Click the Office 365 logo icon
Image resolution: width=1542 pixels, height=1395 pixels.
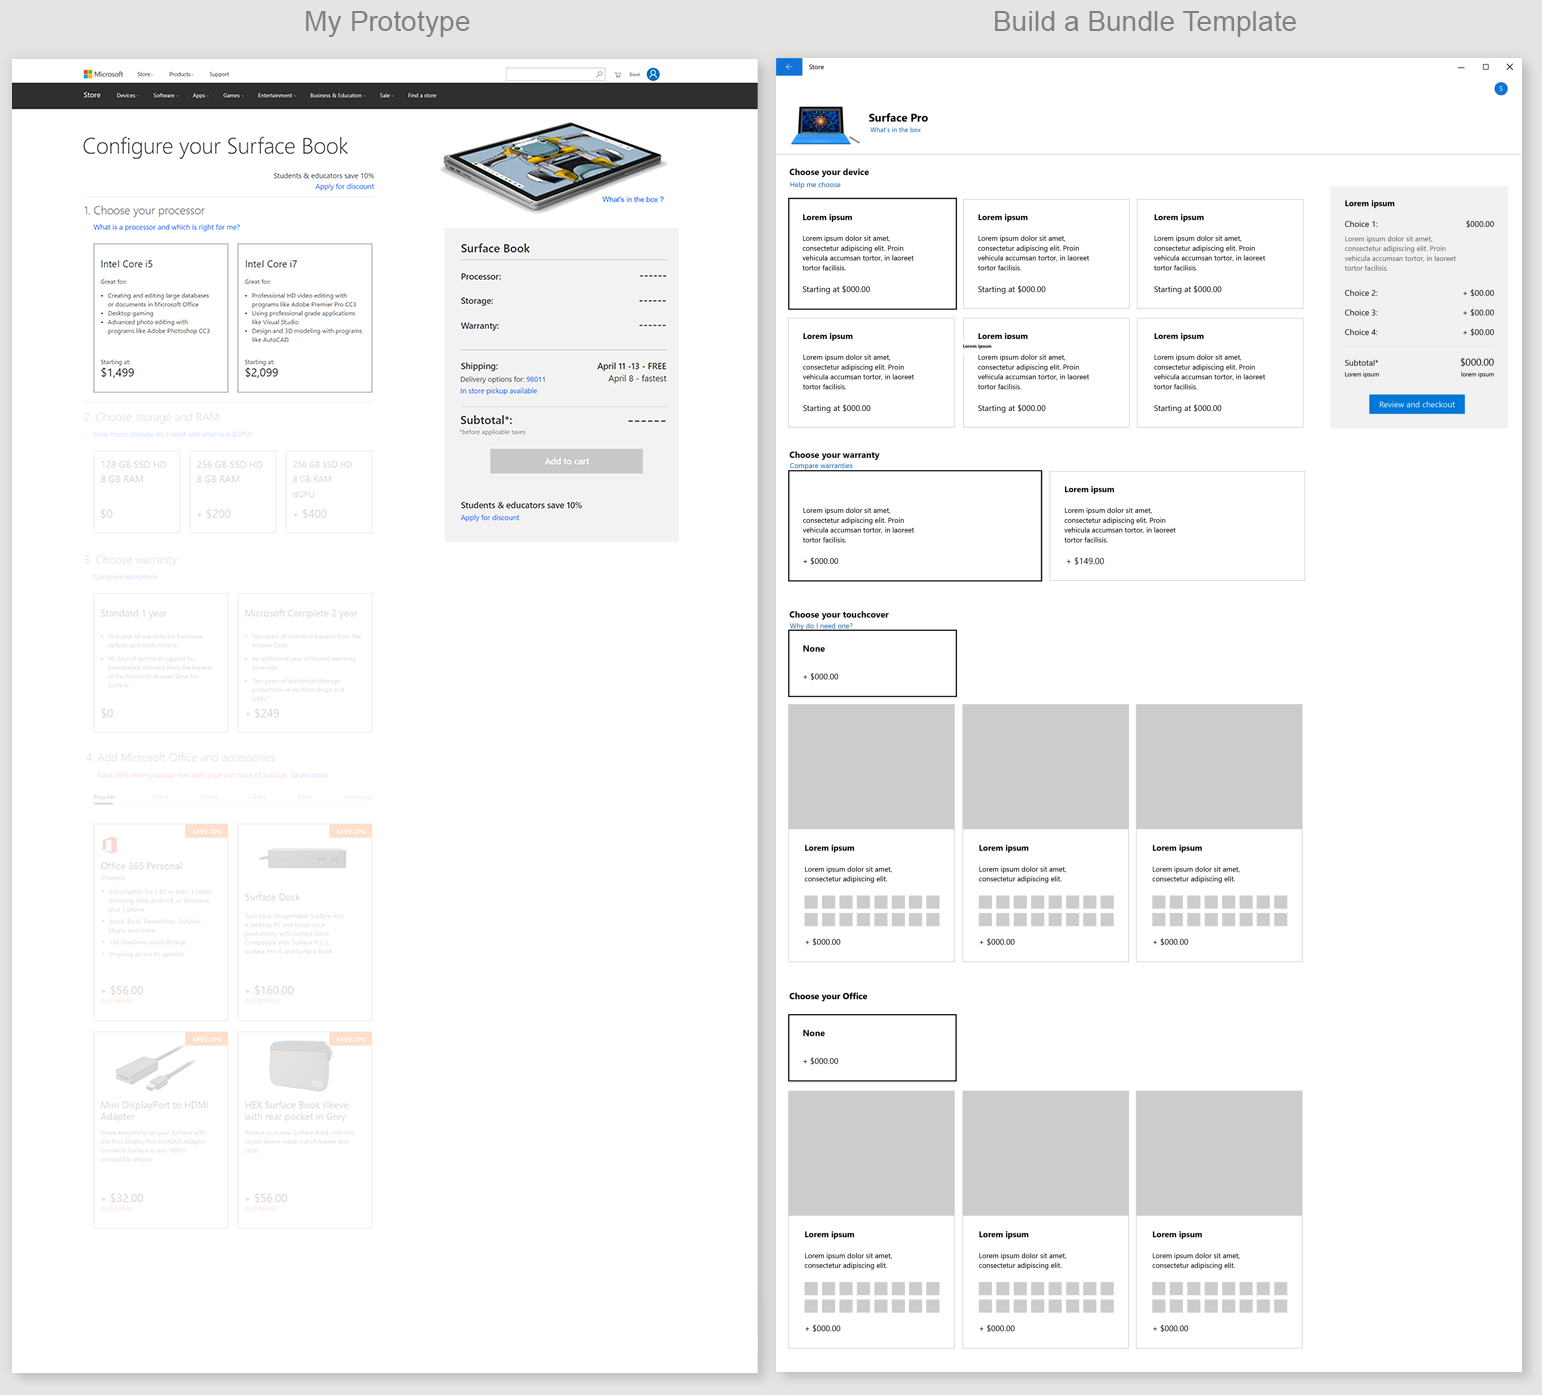tap(110, 845)
